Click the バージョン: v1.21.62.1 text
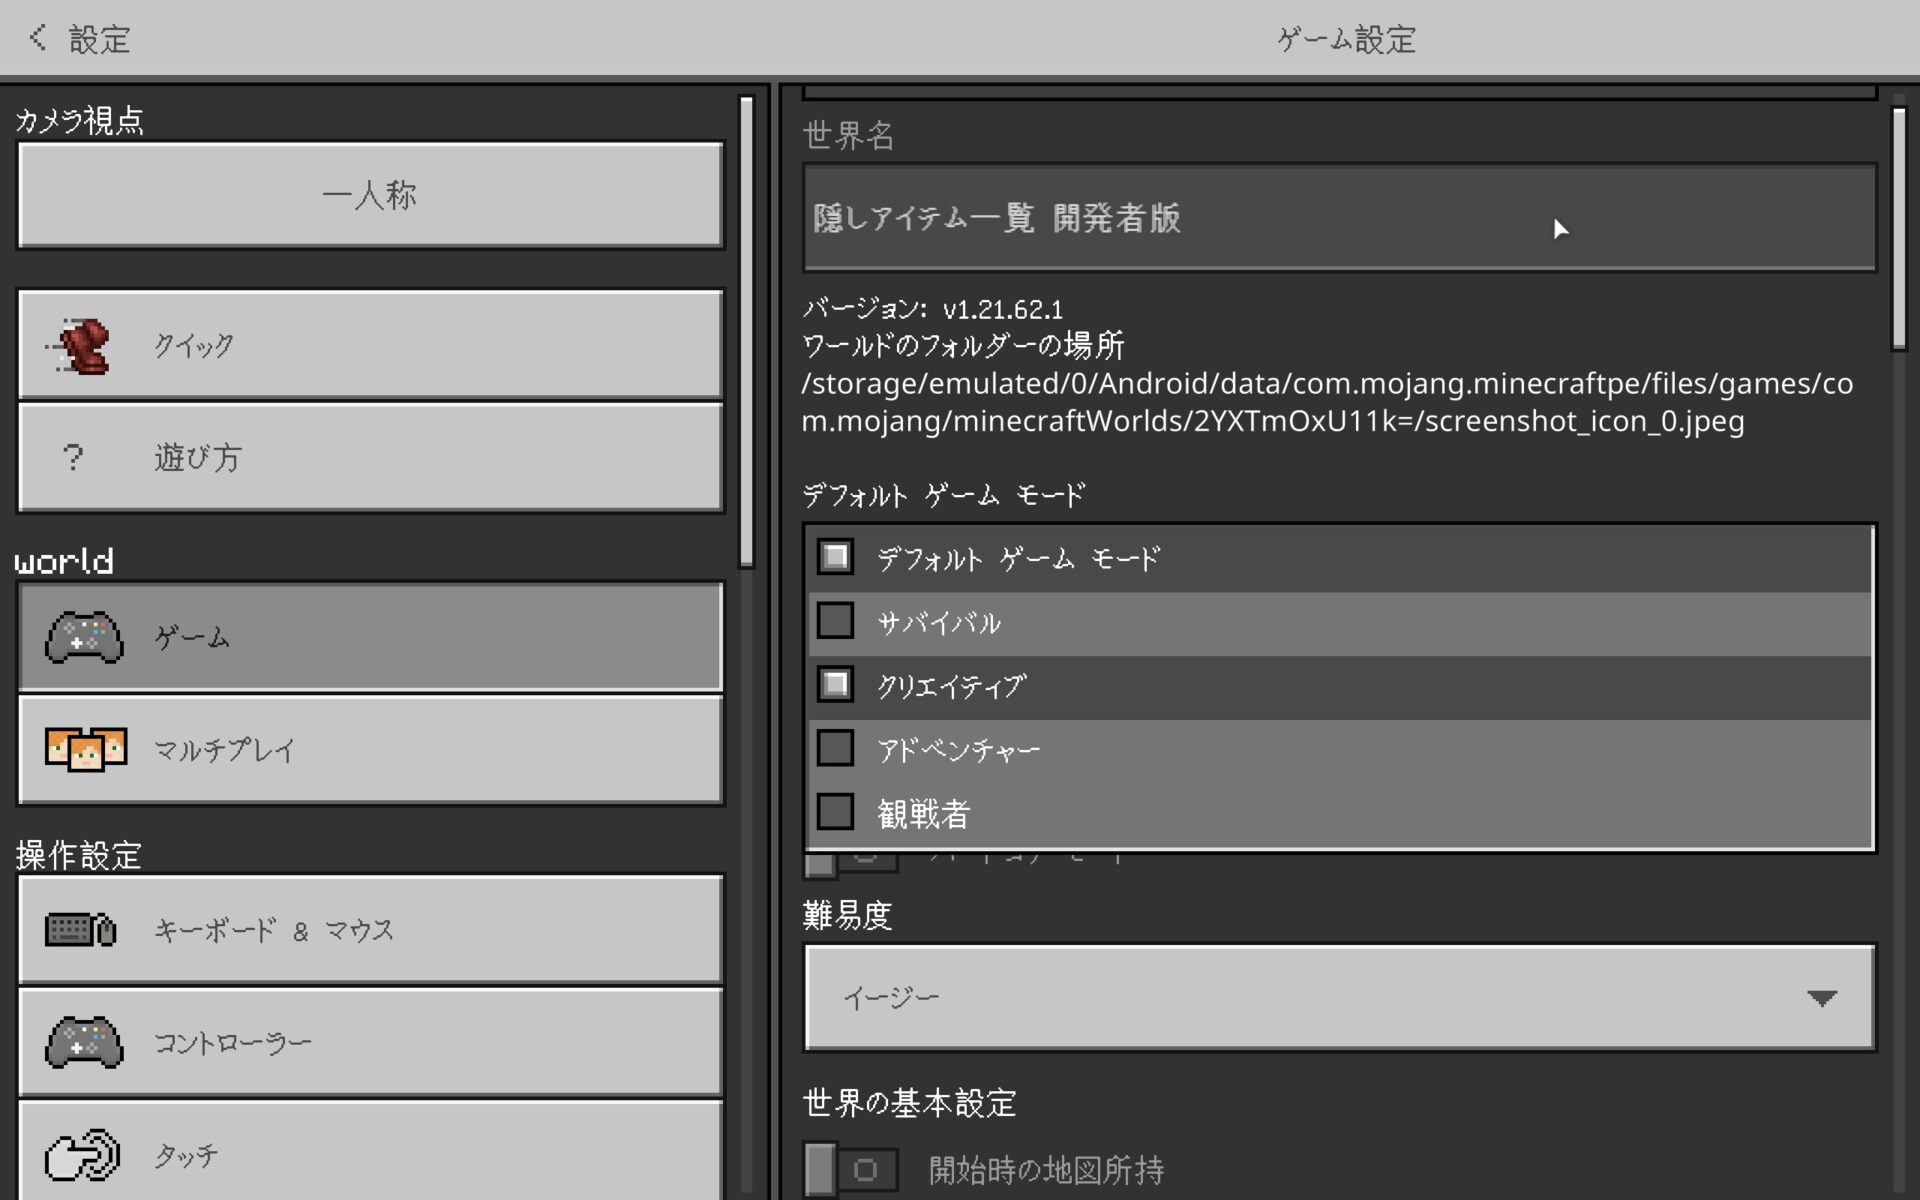Viewport: 1920px width, 1200px height. [933, 309]
